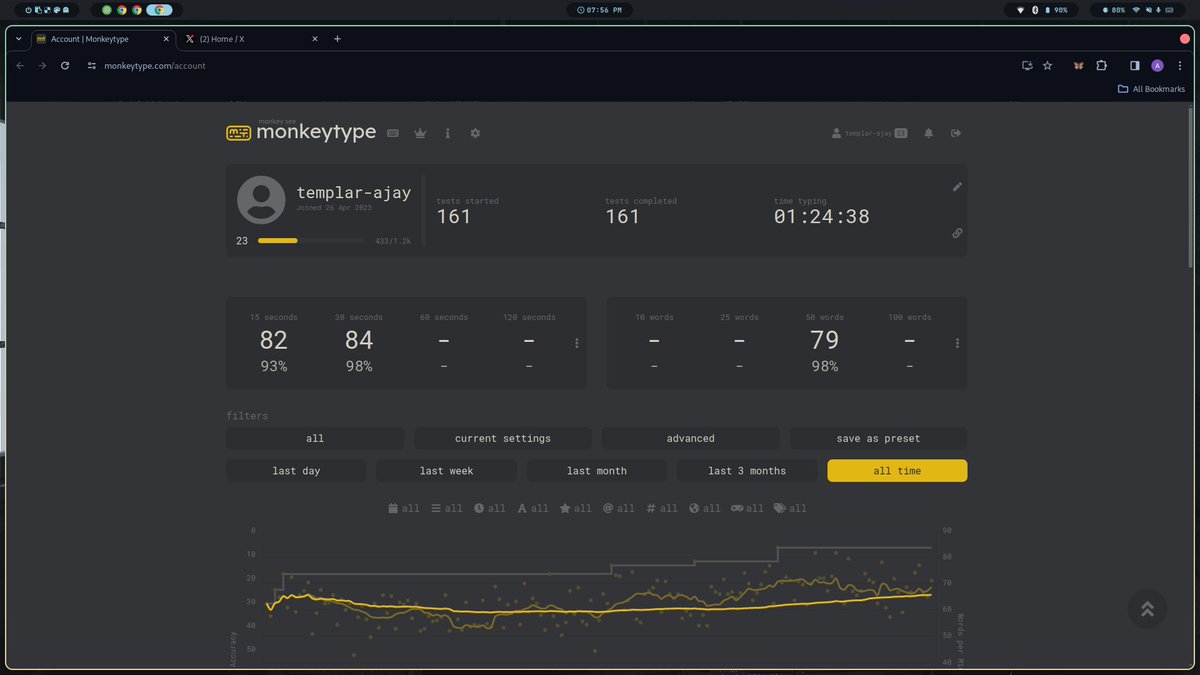The width and height of the screenshot is (1200, 675).
Task: Bookmark this page with the star
Action: (x=1047, y=65)
